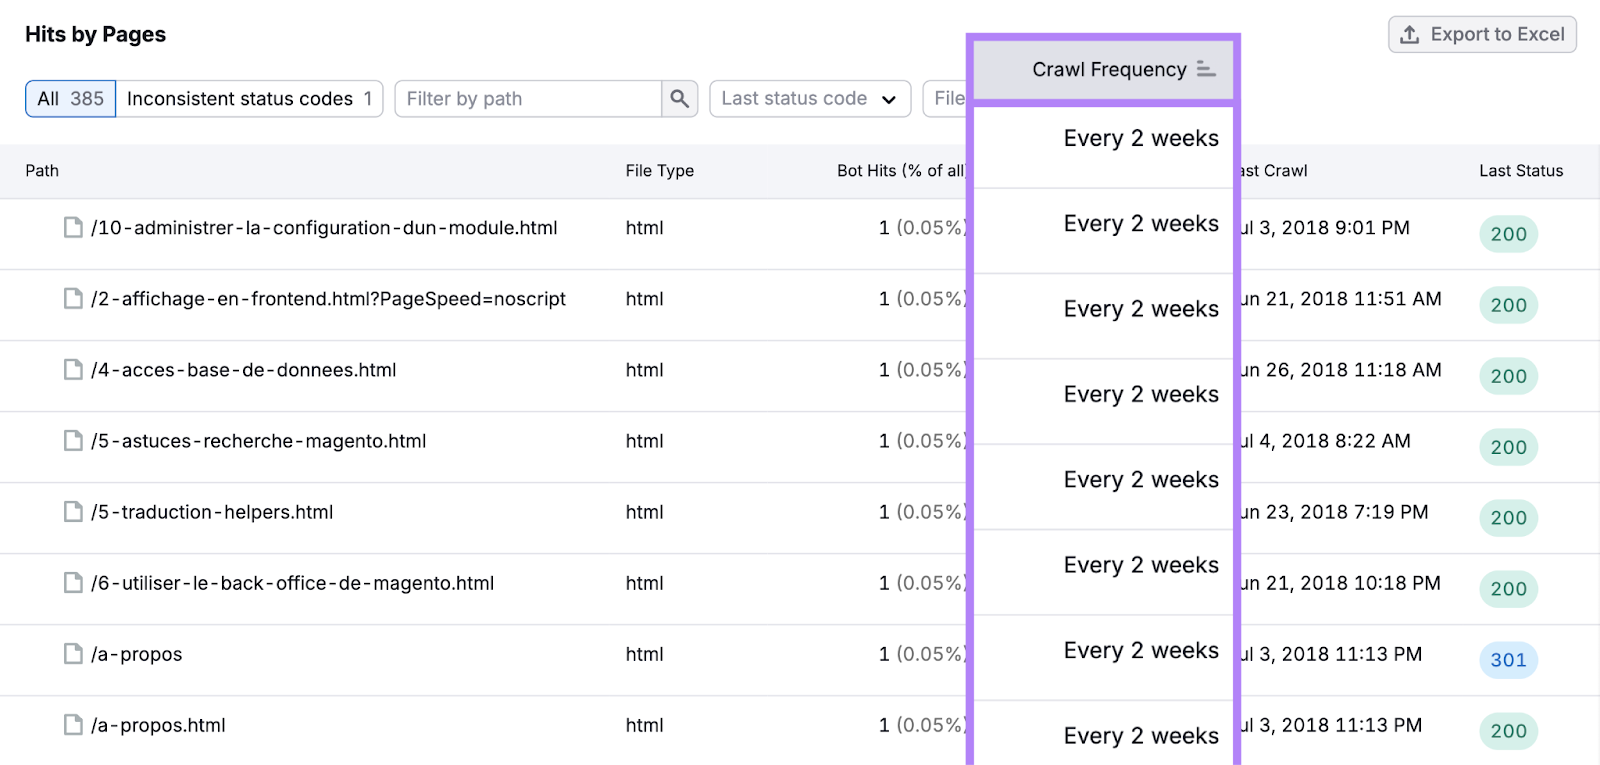Click last crawl date Jun 21, 2018 10:18 PM
Screen dimensions: 1600x765
point(1340,583)
